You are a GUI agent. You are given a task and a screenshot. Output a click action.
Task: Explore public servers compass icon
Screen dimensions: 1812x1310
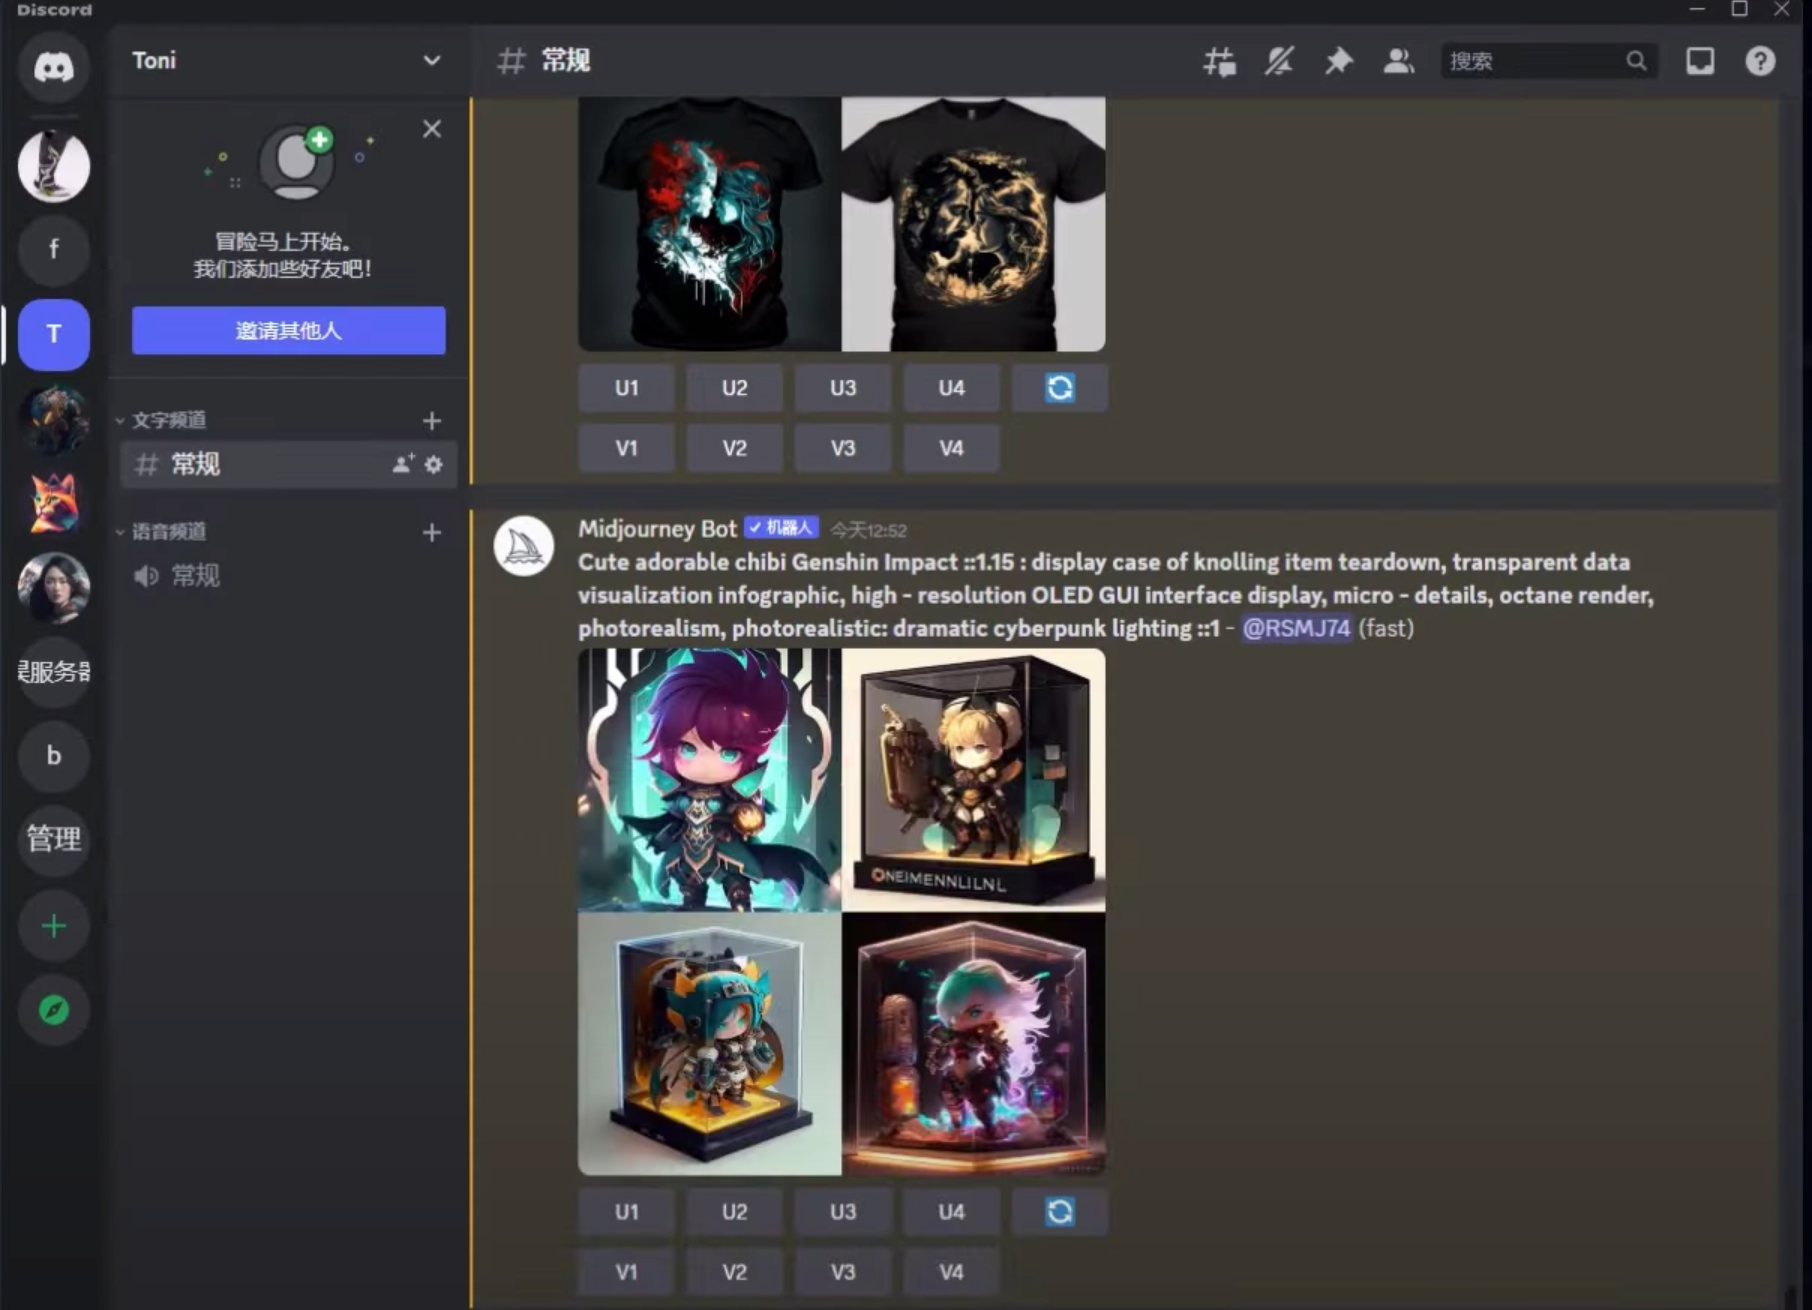click(x=54, y=1010)
